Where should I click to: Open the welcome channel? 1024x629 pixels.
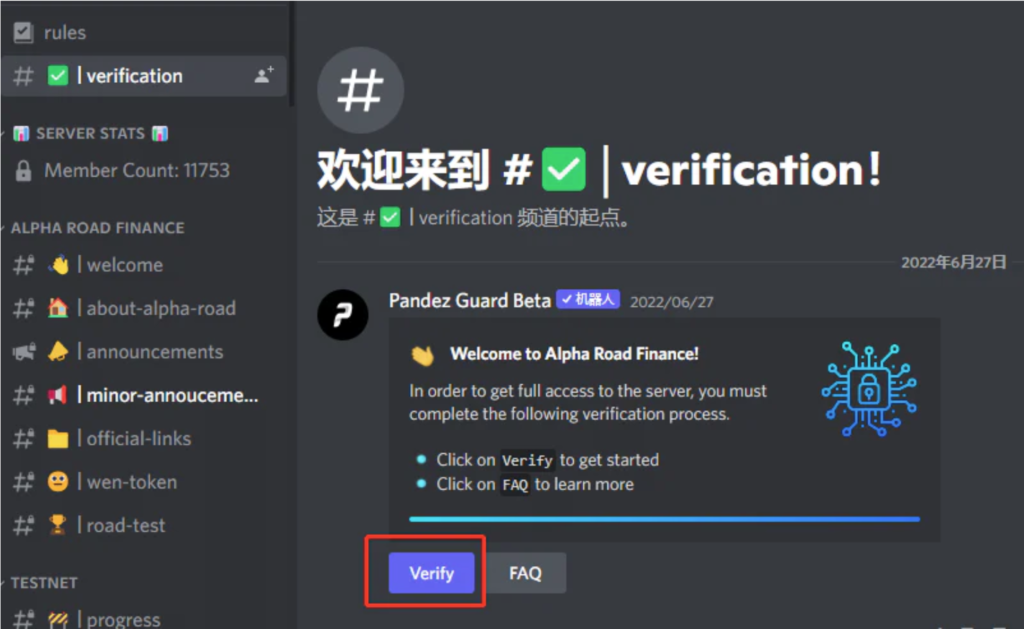(144, 265)
